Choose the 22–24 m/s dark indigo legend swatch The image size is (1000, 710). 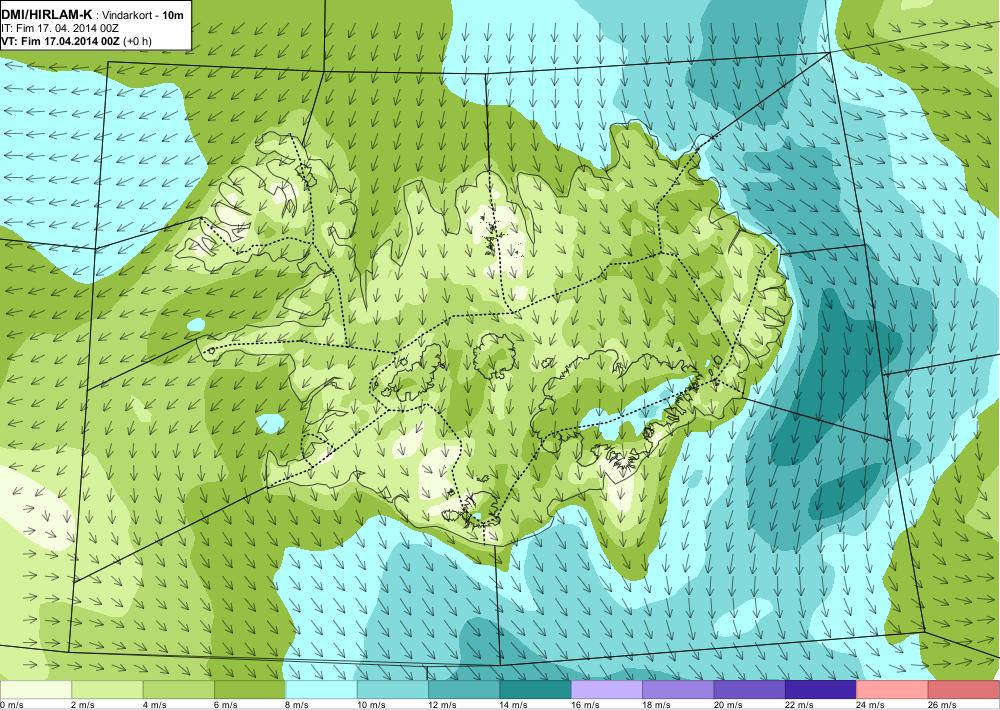(821, 690)
